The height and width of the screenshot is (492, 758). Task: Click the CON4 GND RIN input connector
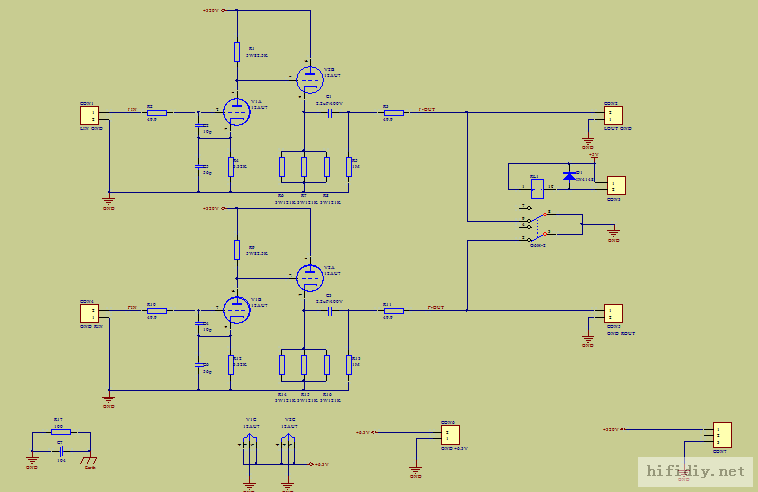click(89, 314)
